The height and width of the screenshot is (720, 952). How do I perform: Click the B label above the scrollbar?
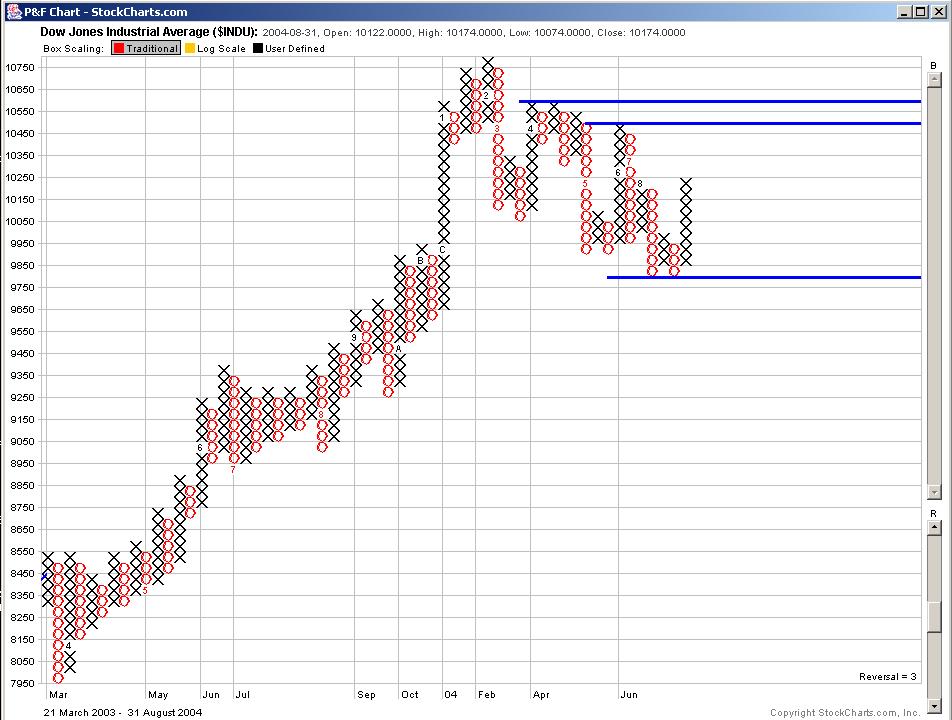click(x=933, y=66)
